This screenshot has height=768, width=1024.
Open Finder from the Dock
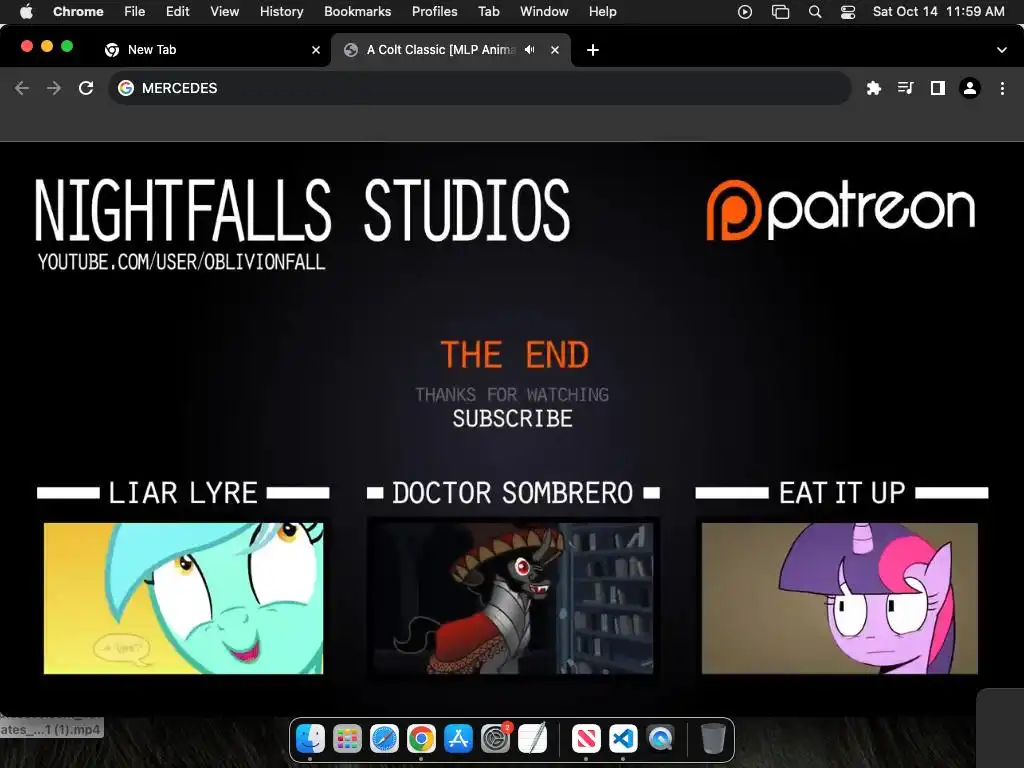(310, 739)
